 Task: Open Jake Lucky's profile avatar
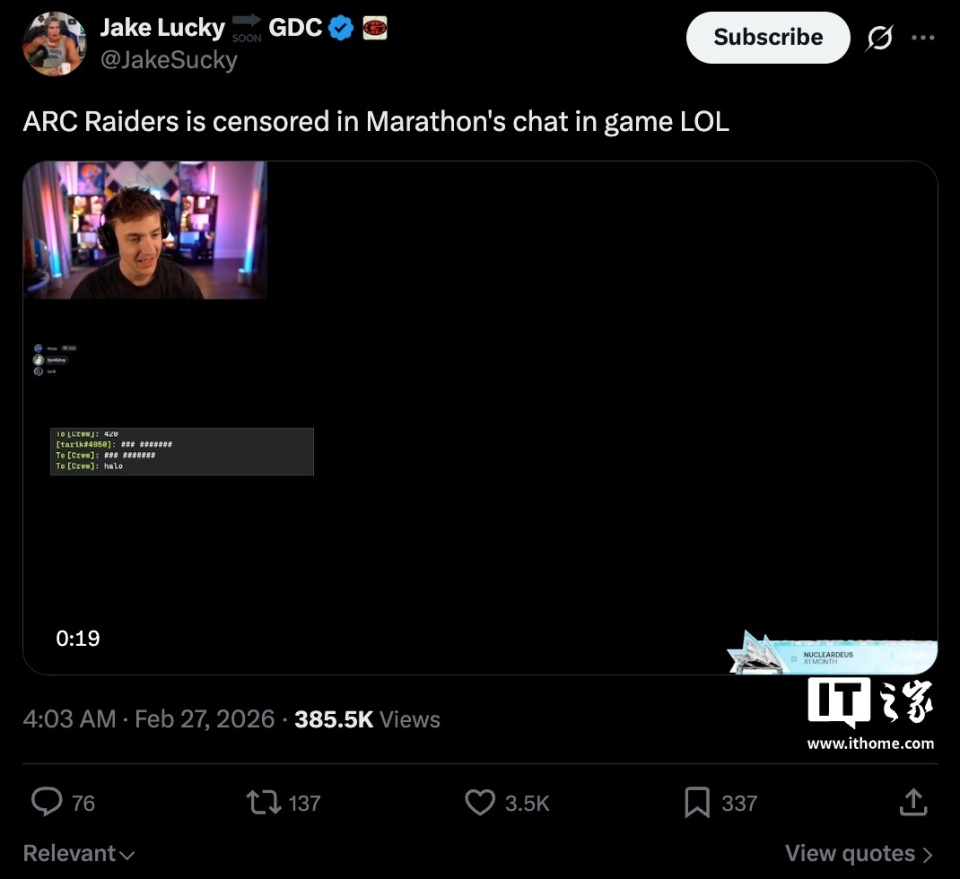point(54,43)
